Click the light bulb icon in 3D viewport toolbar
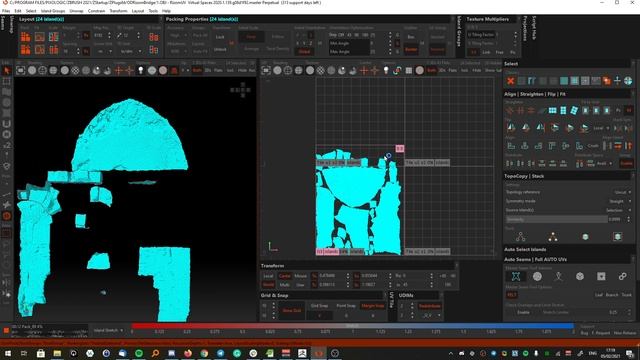This screenshot has height=360, width=640. [x=141, y=71]
